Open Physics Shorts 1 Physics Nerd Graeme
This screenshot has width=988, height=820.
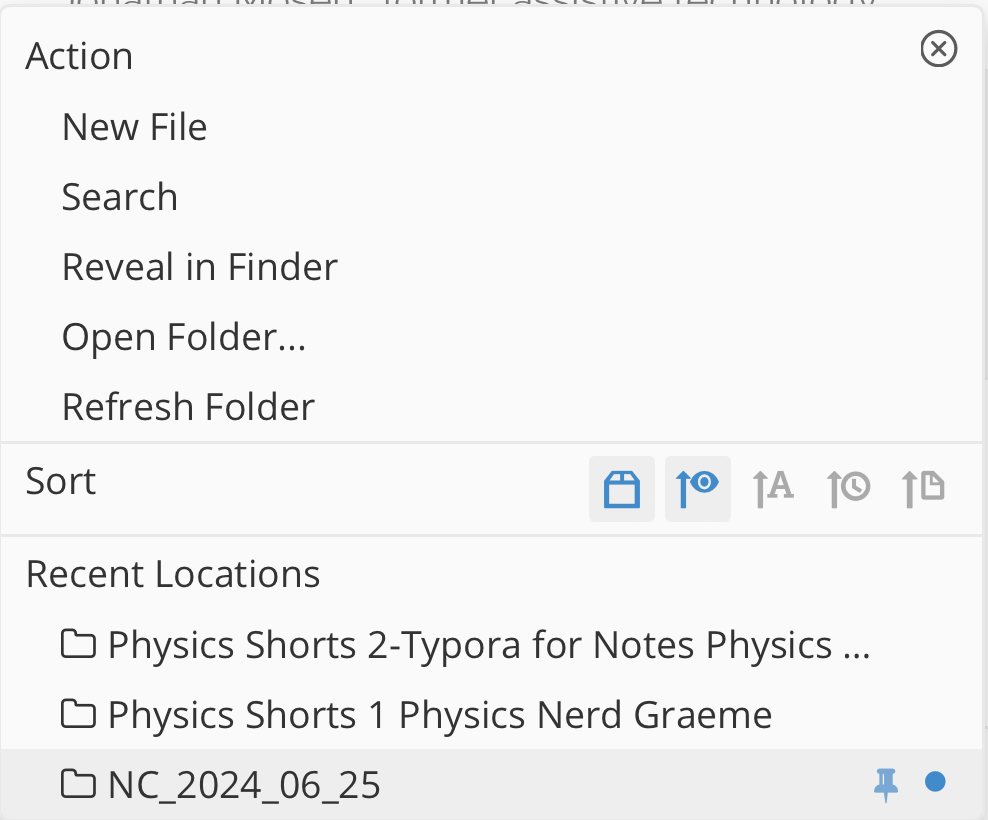click(439, 715)
